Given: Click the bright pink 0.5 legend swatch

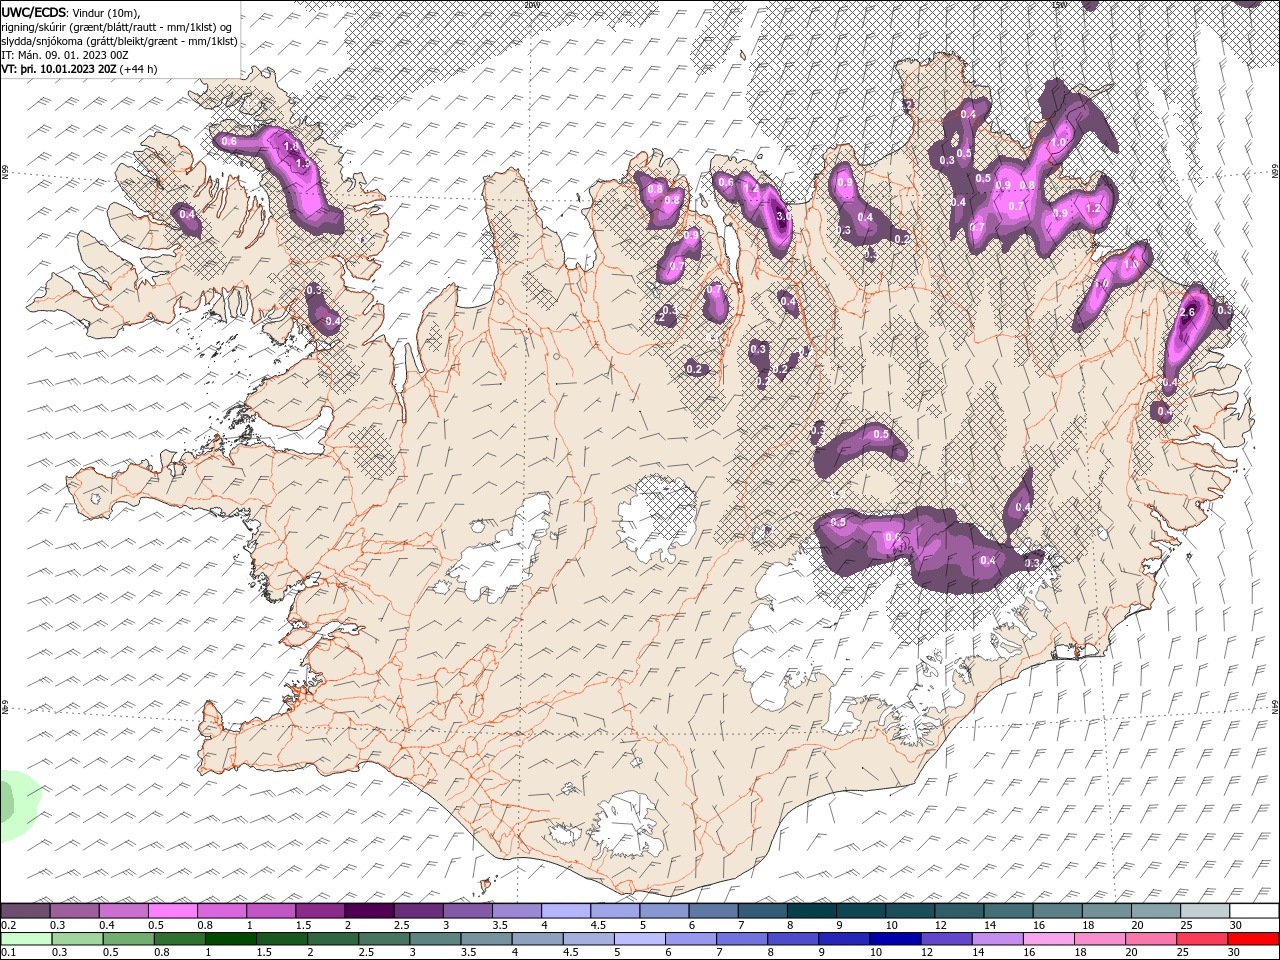Looking at the screenshot, I should click(172, 911).
